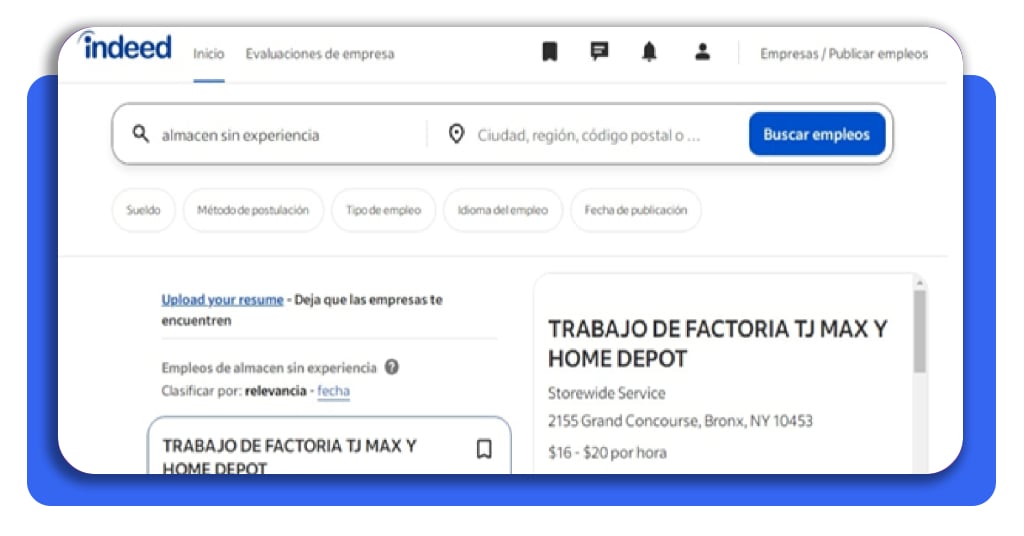Open TRABAJO DE FACTORIA job card in list
The image size is (1024, 536).
click(x=329, y=445)
